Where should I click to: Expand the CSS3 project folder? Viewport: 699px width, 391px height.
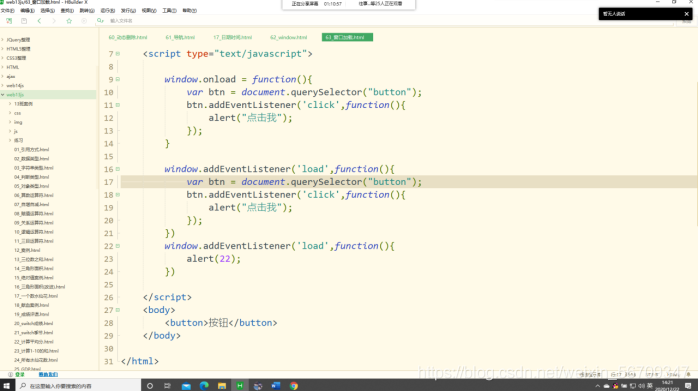tap(3, 58)
